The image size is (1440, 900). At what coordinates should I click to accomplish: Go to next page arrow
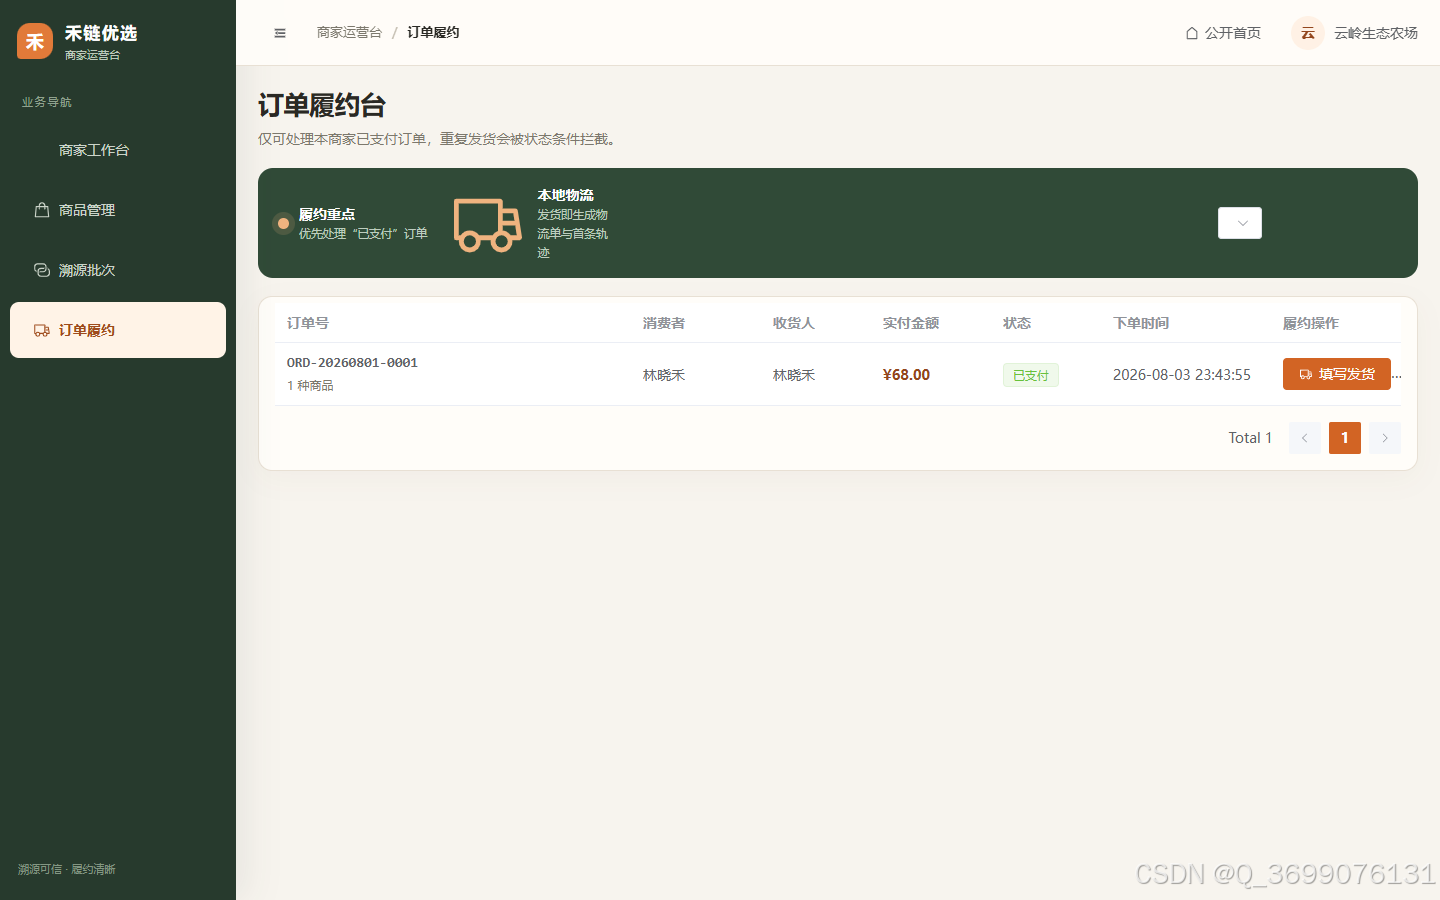pyautogui.click(x=1385, y=438)
